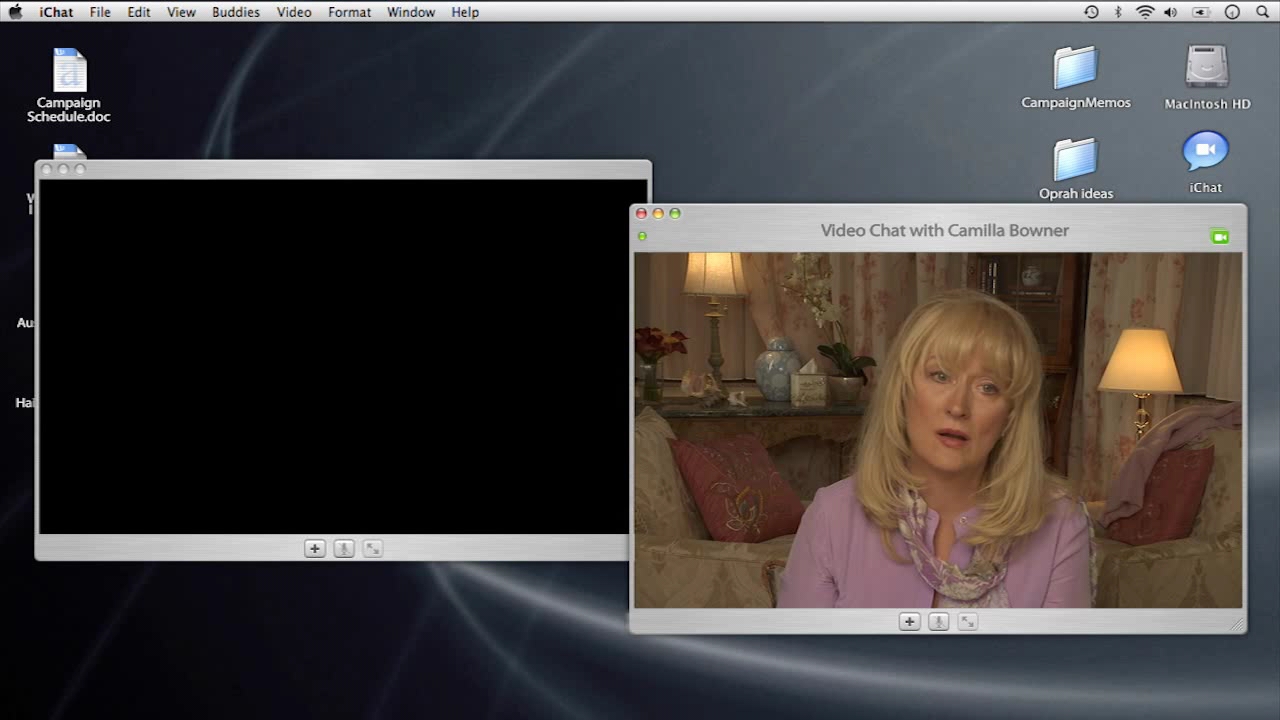Click the Time Machine menu bar icon
This screenshot has height=720, width=1280.
tap(1091, 12)
